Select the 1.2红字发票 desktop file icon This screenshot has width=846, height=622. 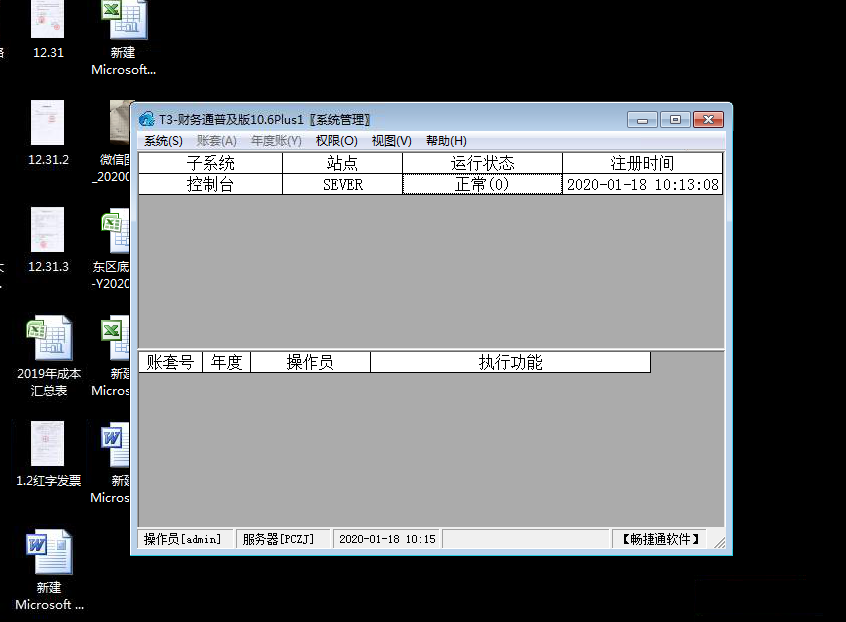pyautogui.click(x=48, y=454)
